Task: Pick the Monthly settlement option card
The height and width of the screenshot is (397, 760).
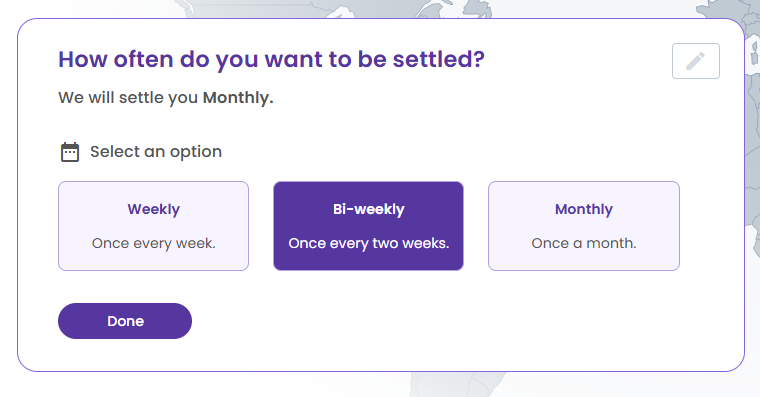Action: point(584,226)
